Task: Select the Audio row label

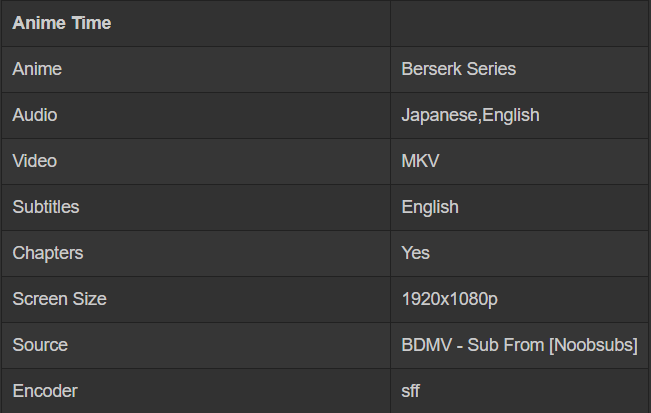Action: (35, 115)
